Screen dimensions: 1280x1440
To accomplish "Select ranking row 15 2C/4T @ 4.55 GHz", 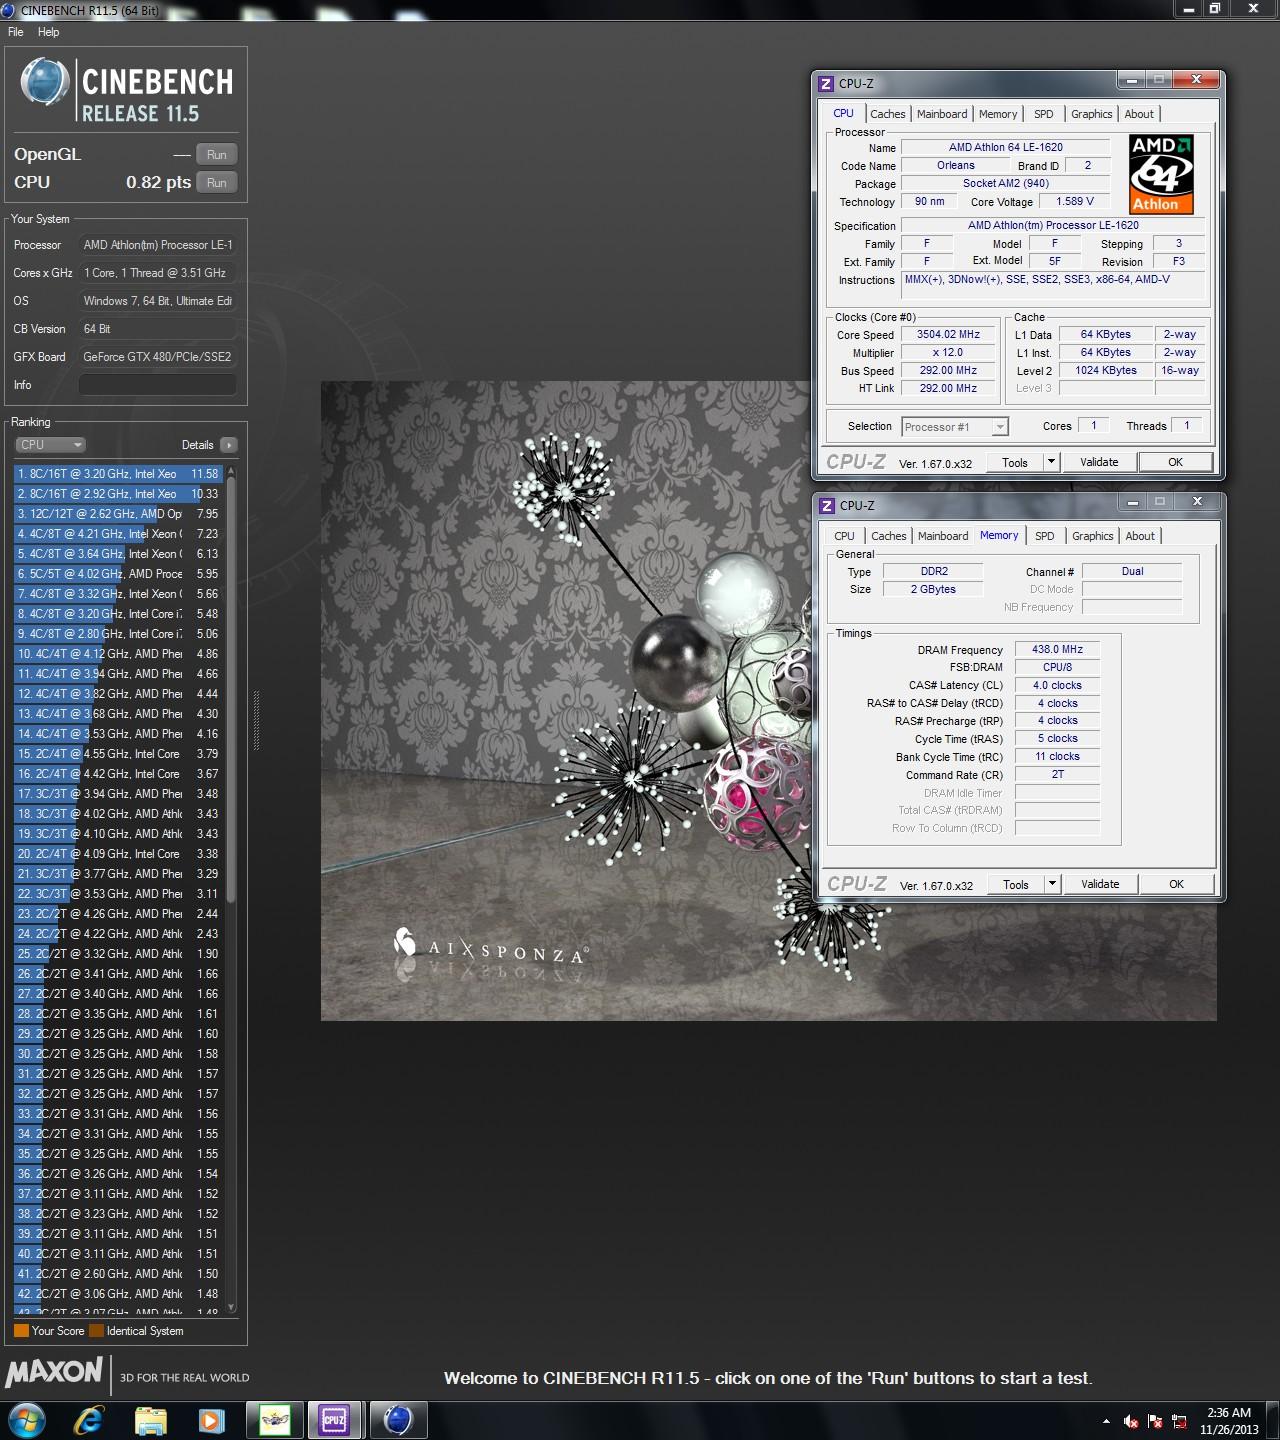I will pyautogui.click(x=118, y=754).
